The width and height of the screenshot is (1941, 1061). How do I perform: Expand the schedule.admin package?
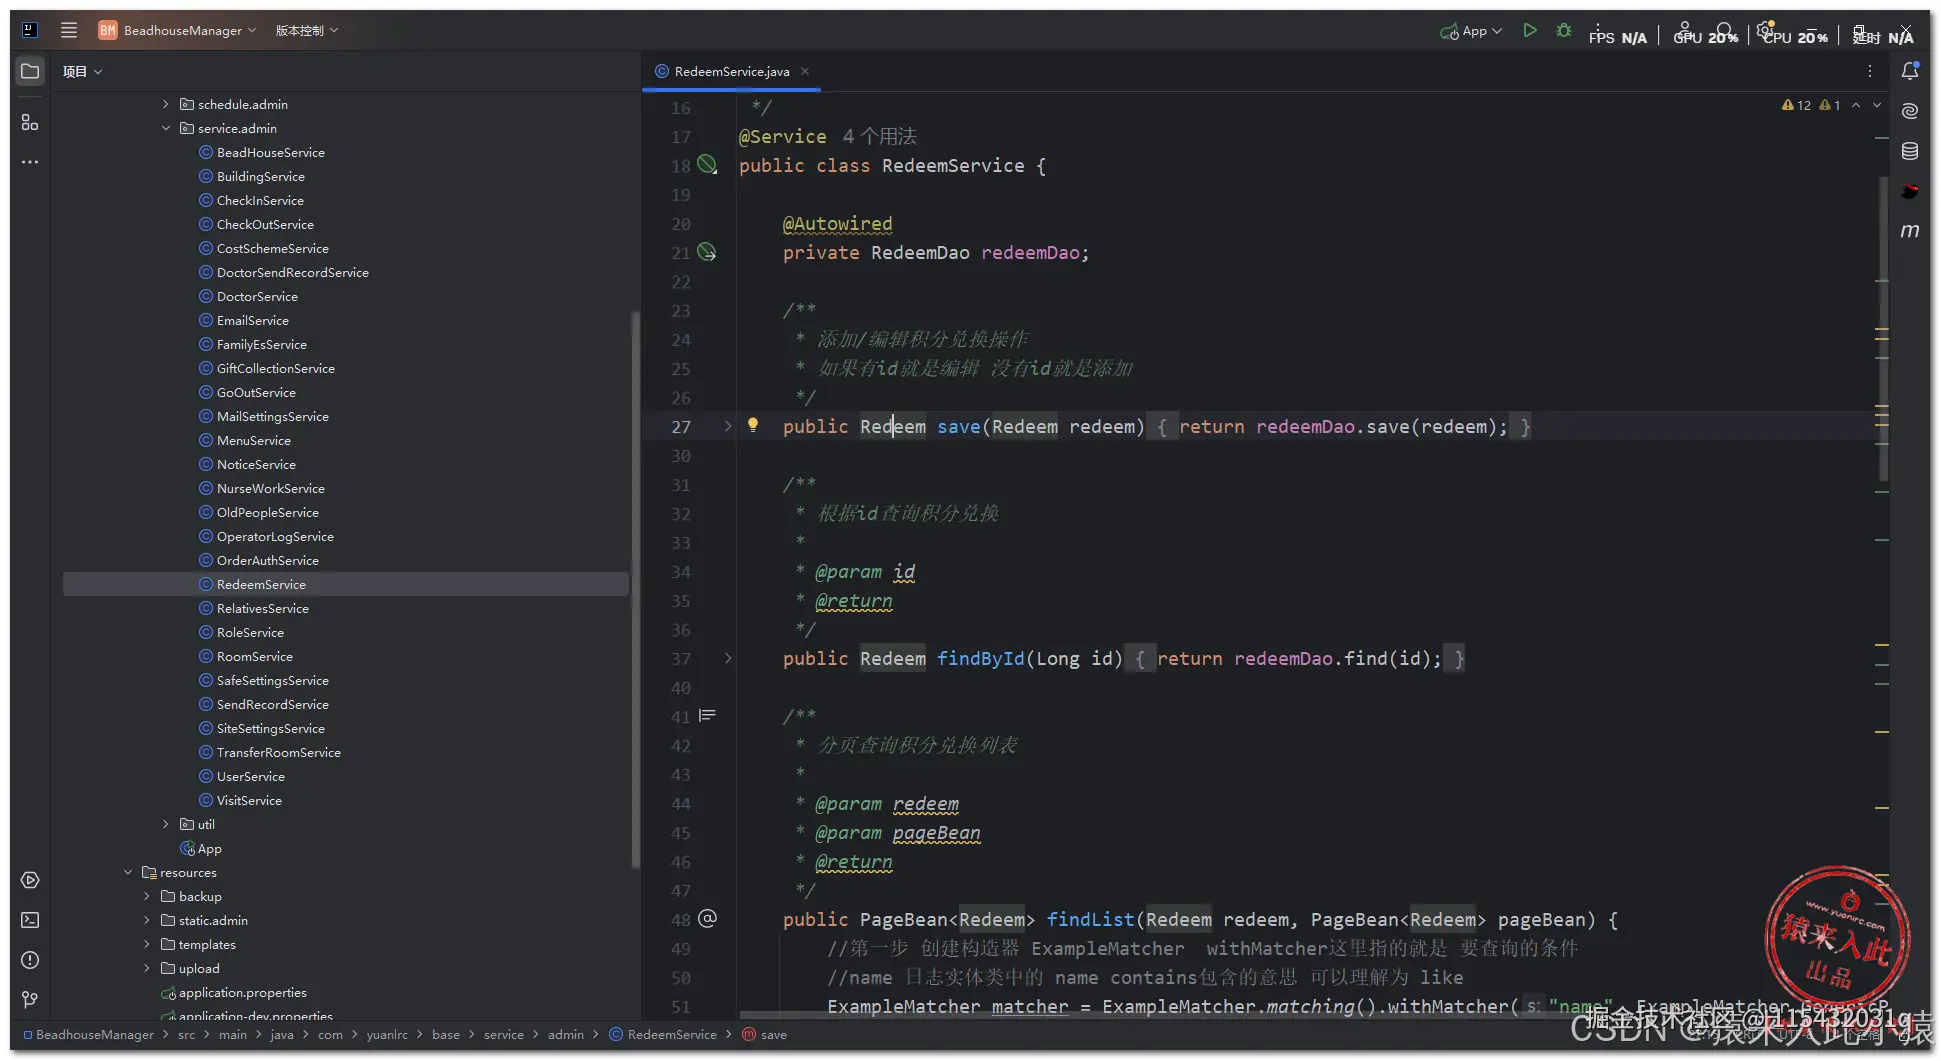tap(166, 104)
